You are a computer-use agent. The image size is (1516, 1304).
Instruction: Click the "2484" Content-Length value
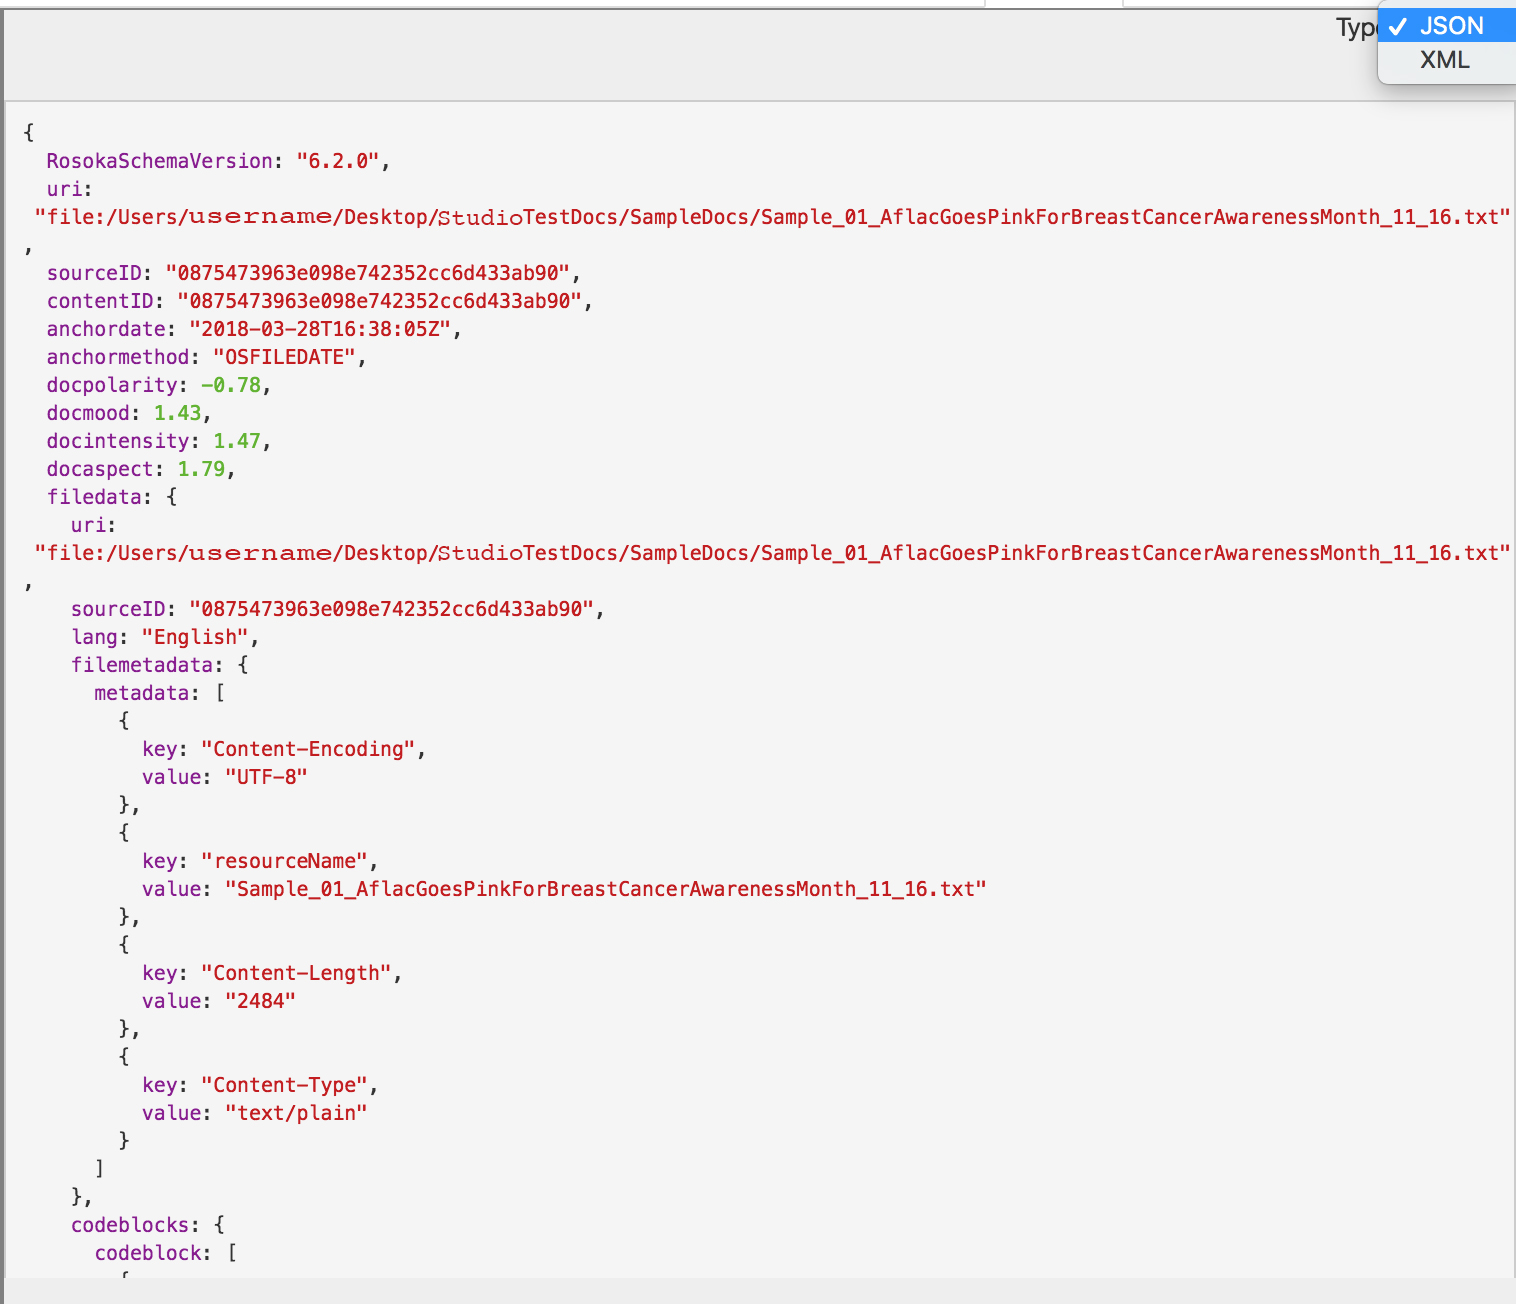click(260, 1001)
